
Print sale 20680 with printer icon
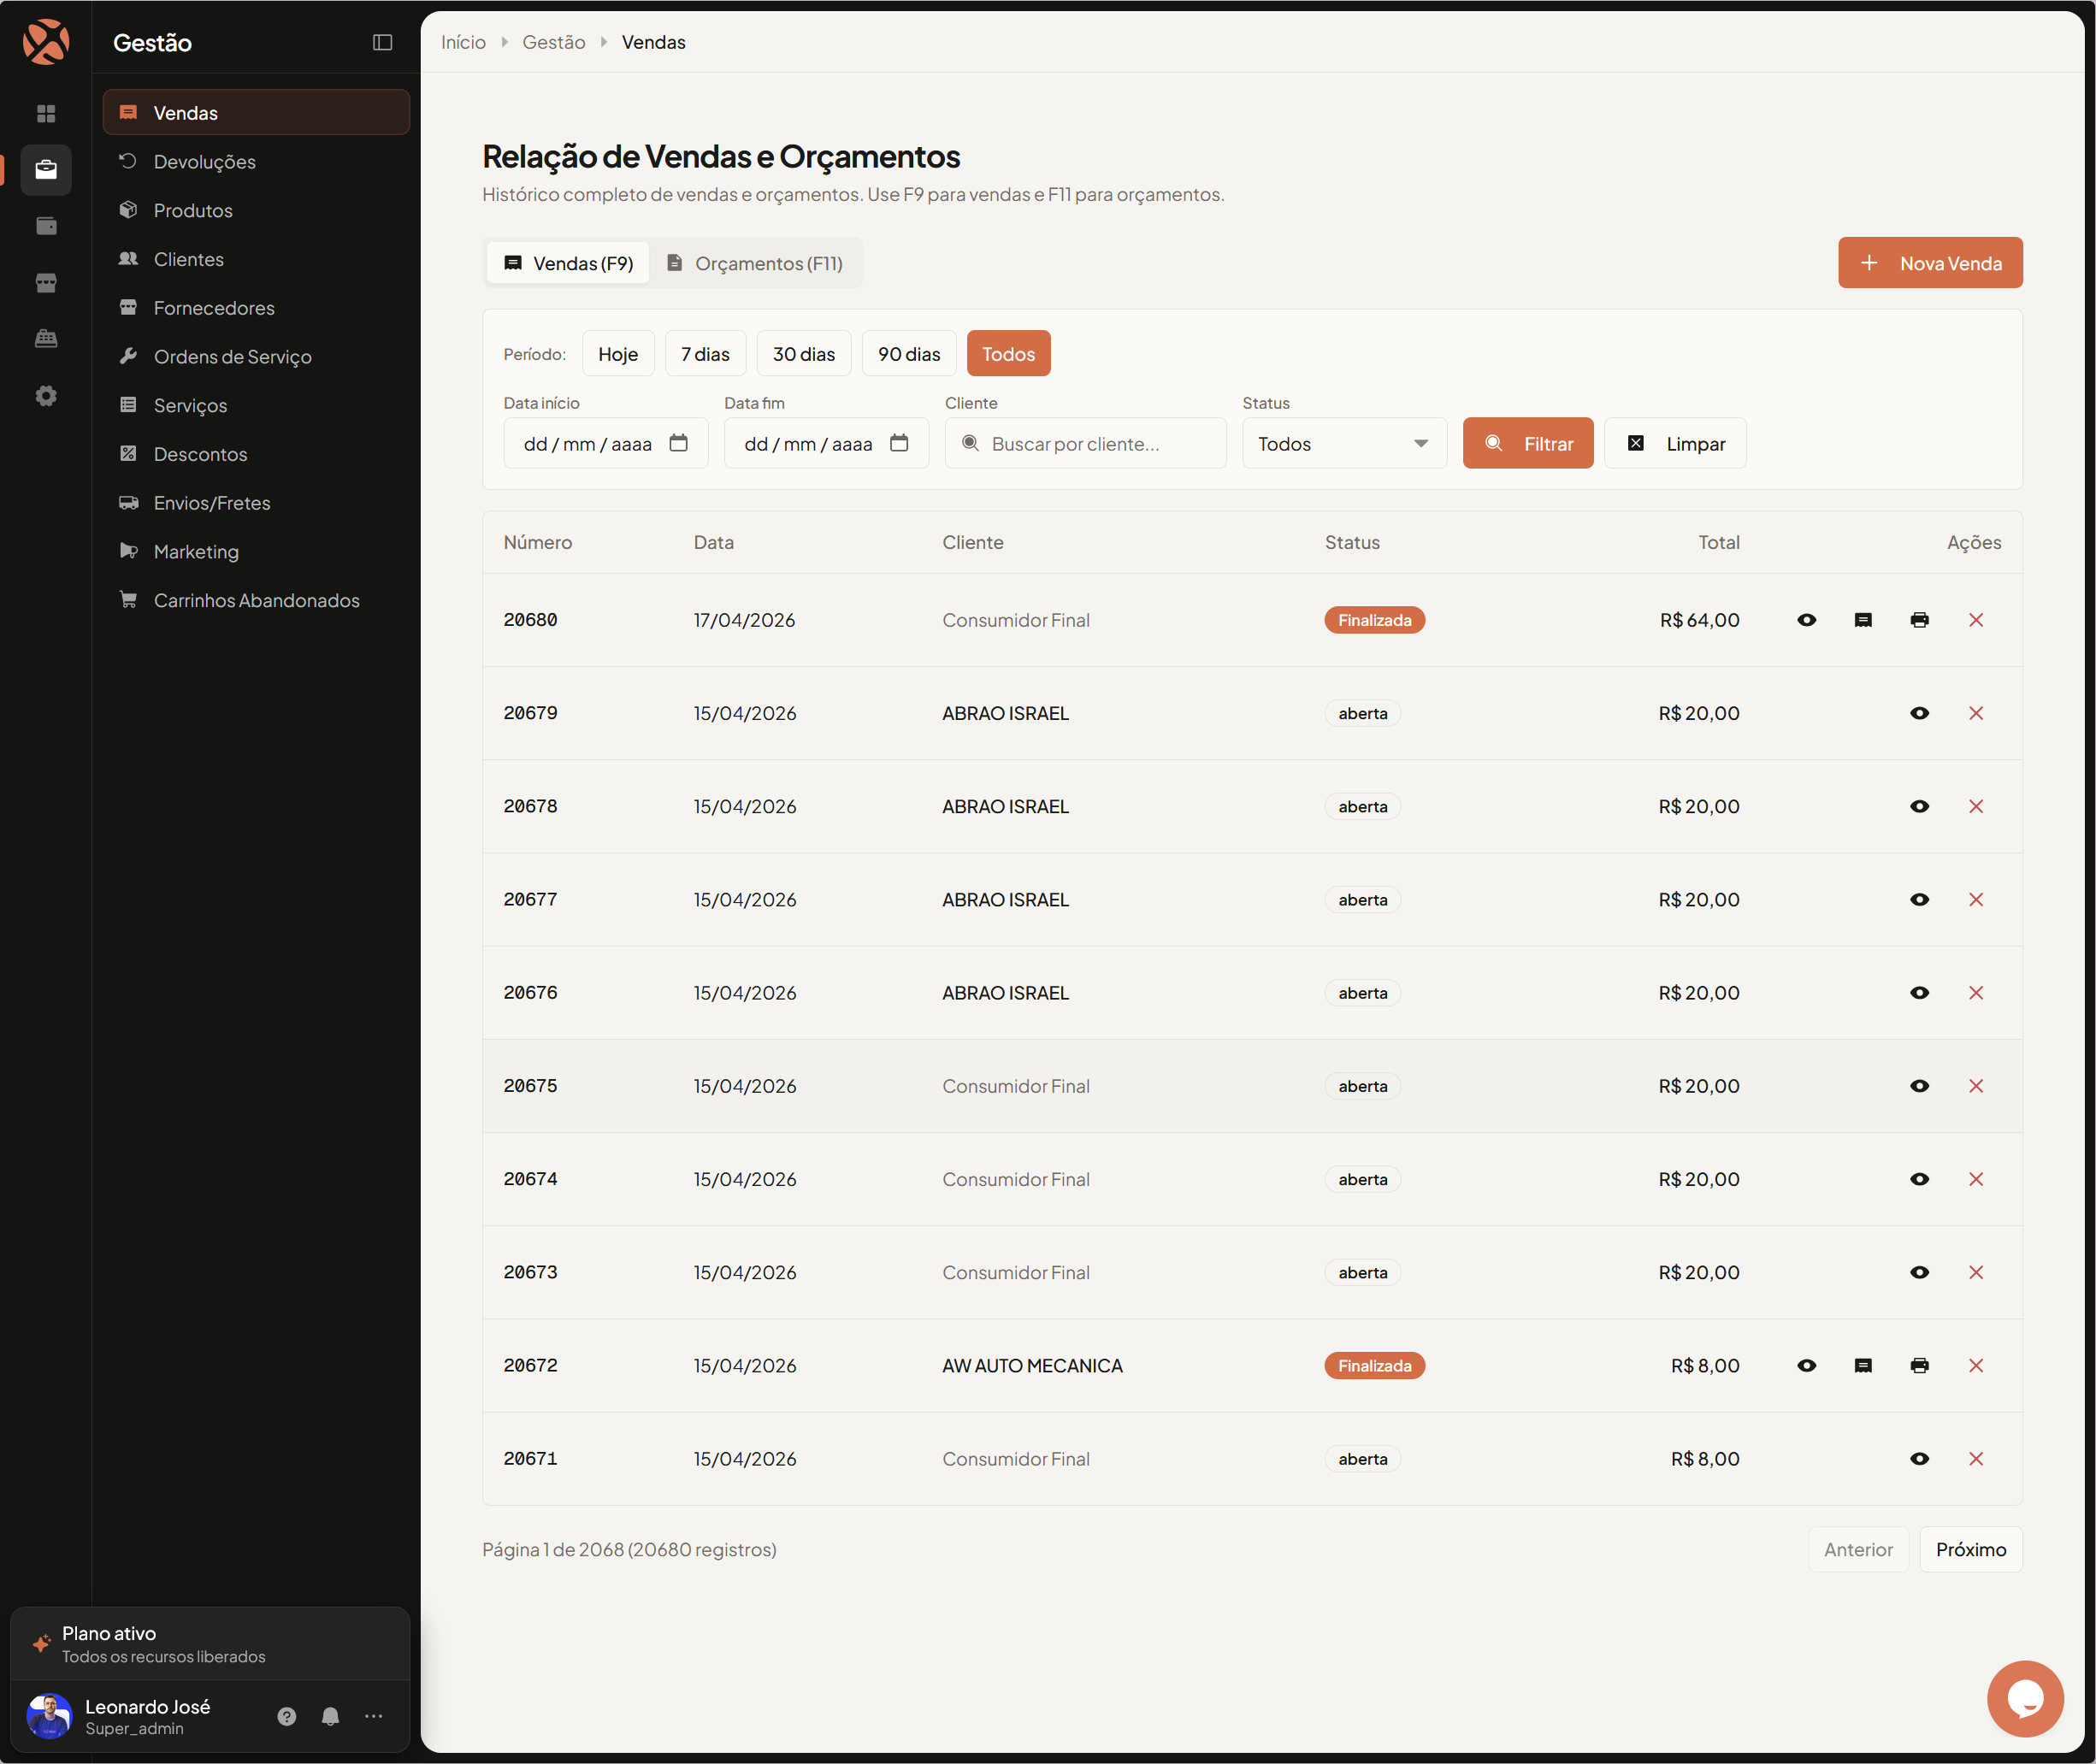1919,620
